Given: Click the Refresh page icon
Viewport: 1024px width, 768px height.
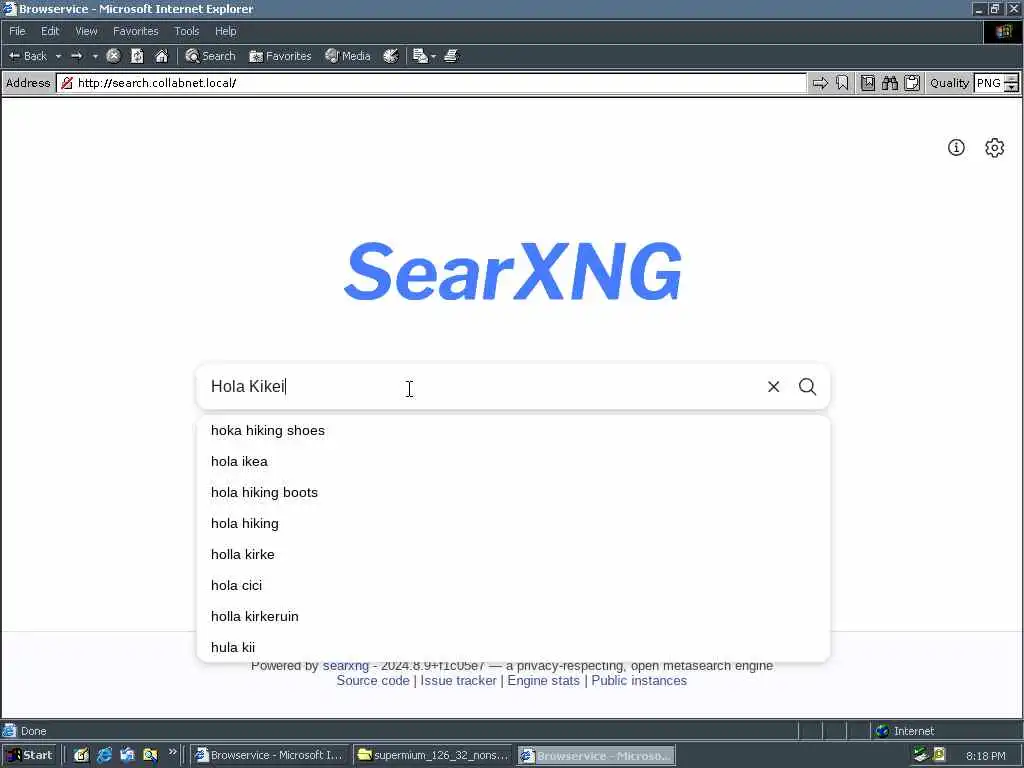Looking at the screenshot, I should click(x=137, y=56).
